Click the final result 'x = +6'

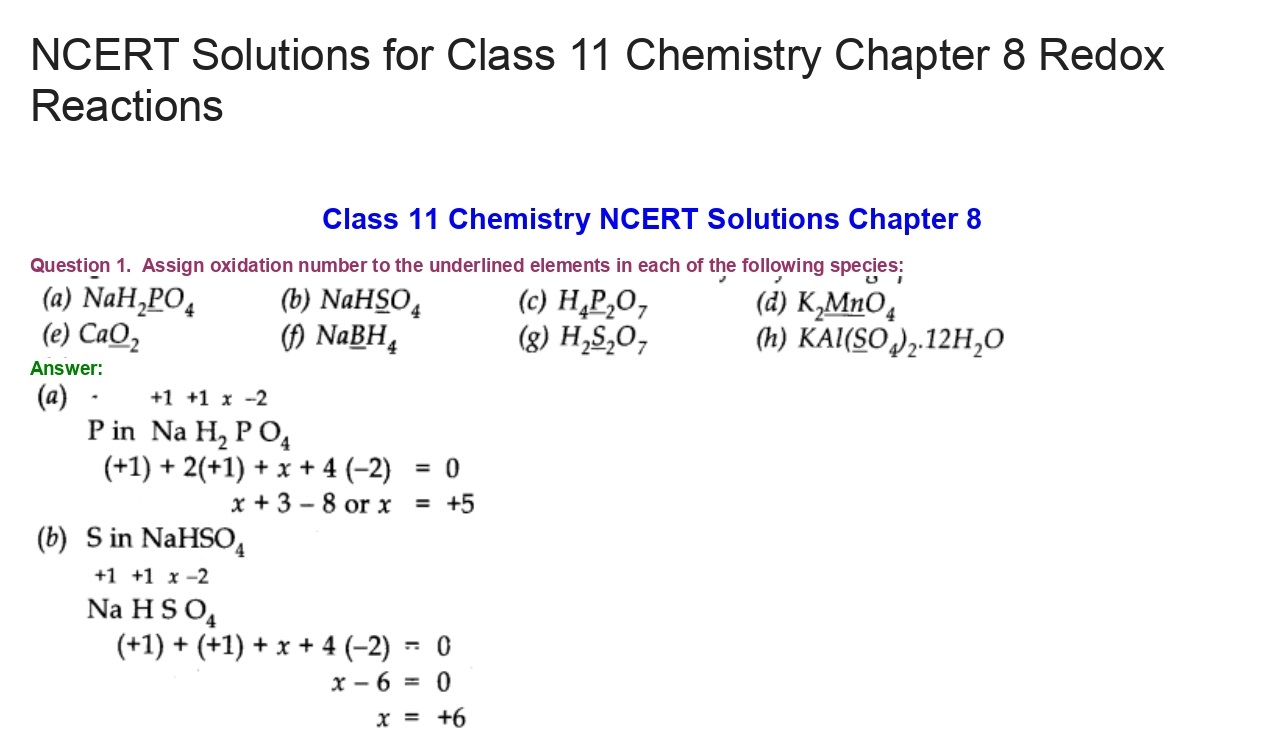[421, 717]
